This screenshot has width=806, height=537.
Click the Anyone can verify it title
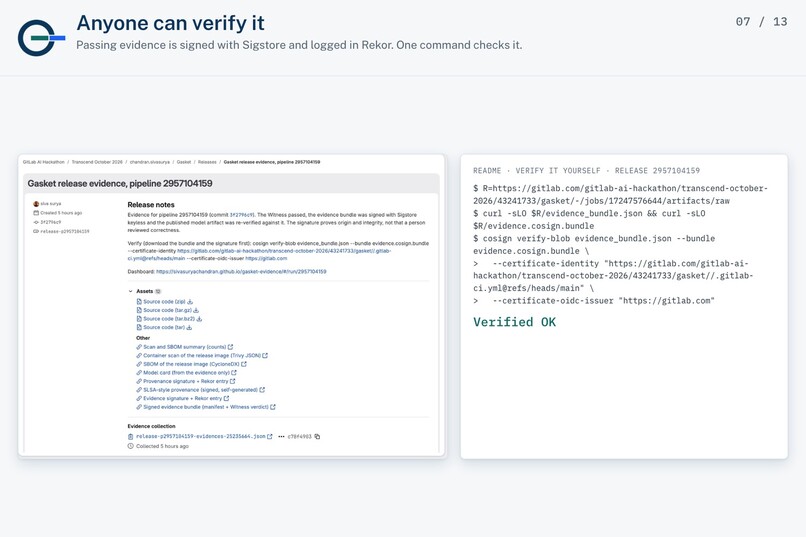click(170, 23)
